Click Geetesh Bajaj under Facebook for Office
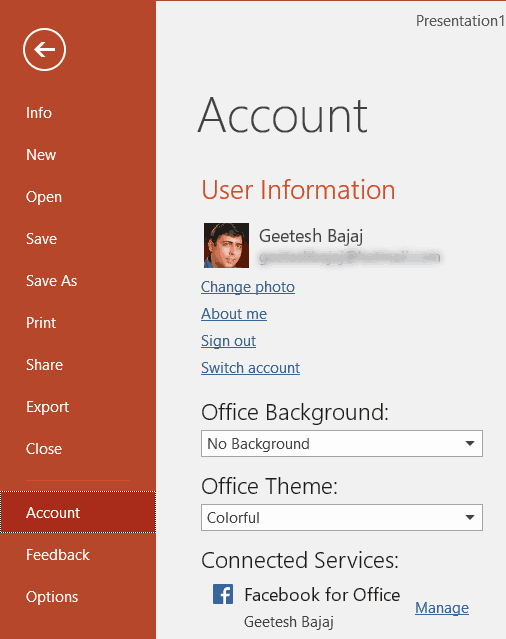The width and height of the screenshot is (506, 639). click(288, 622)
